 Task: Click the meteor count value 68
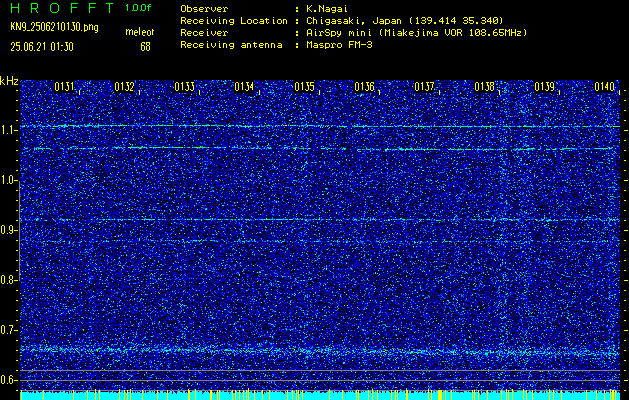pyautogui.click(x=145, y=47)
